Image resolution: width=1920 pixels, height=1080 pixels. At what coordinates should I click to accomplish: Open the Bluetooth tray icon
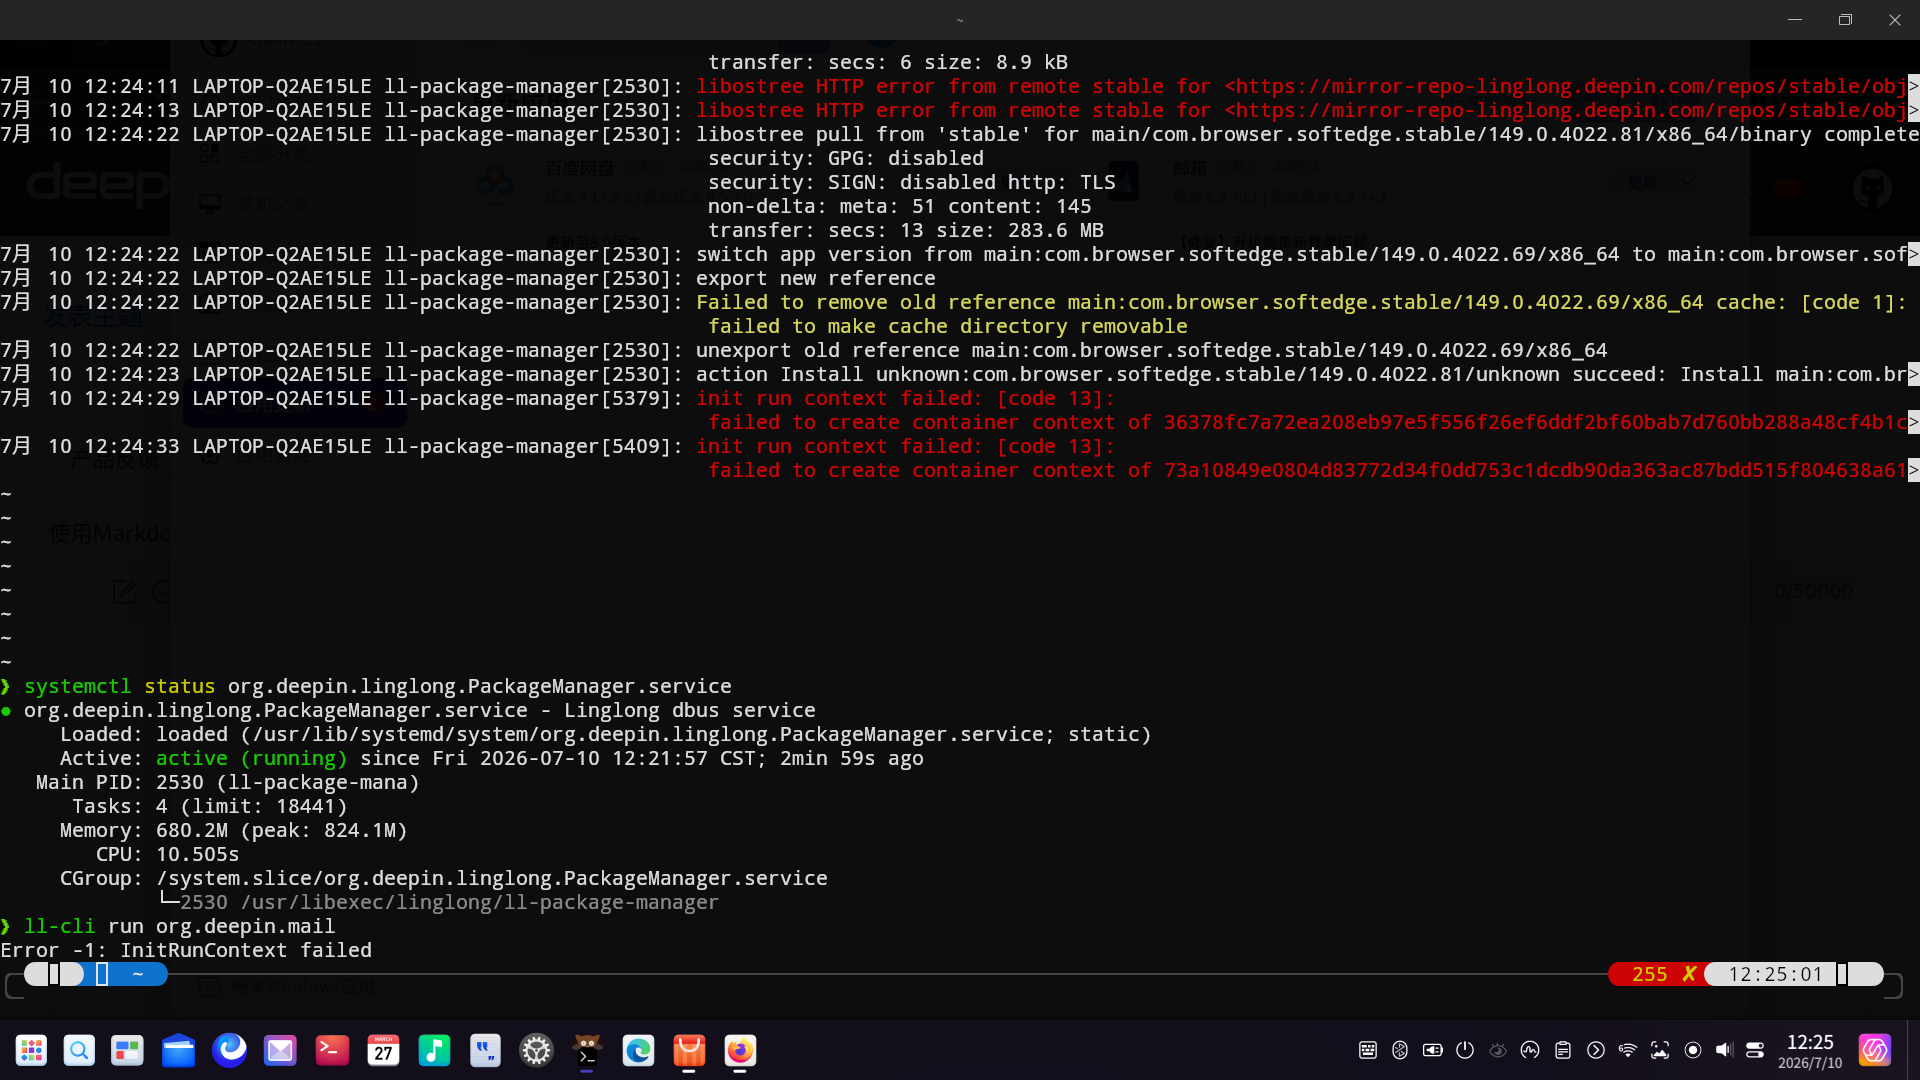click(1400, 1050)
